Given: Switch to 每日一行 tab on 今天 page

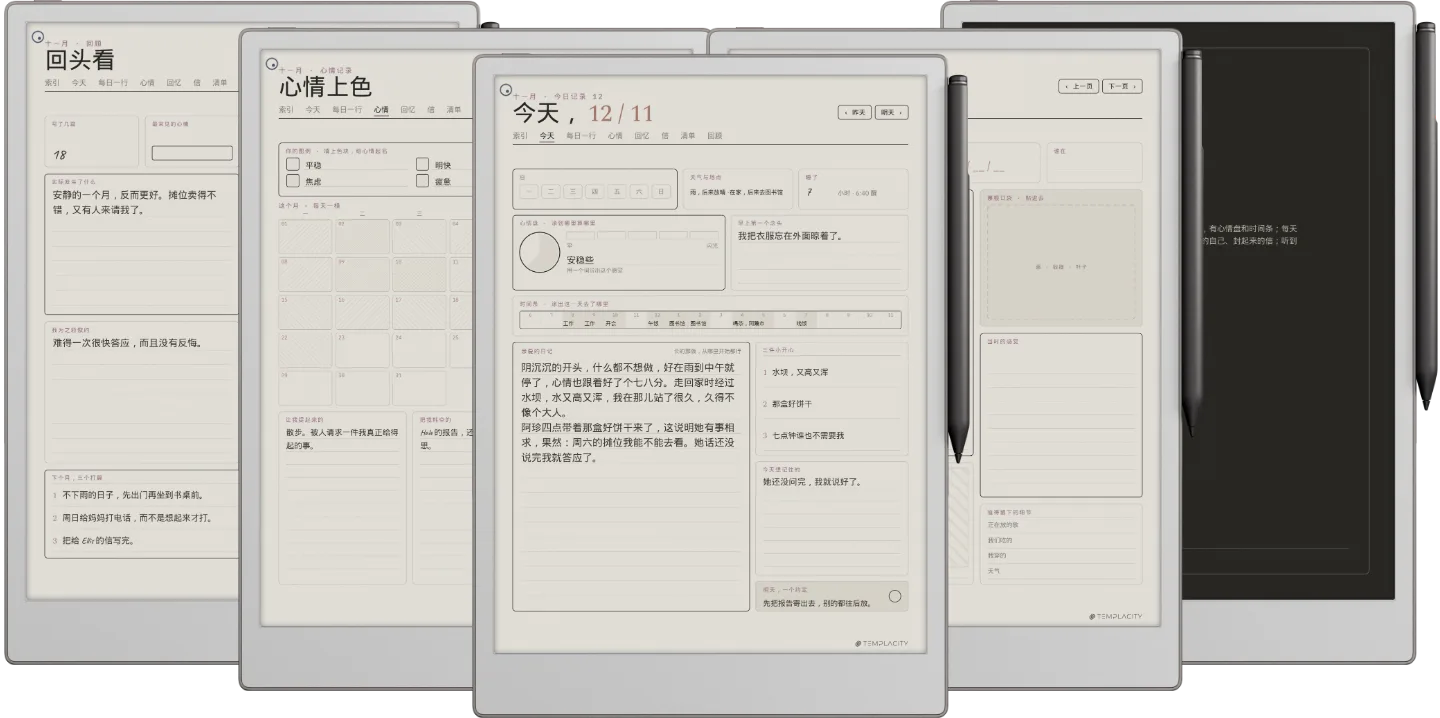Looking at the screenshot, I should pyautogui.click(x=581, y=135).
